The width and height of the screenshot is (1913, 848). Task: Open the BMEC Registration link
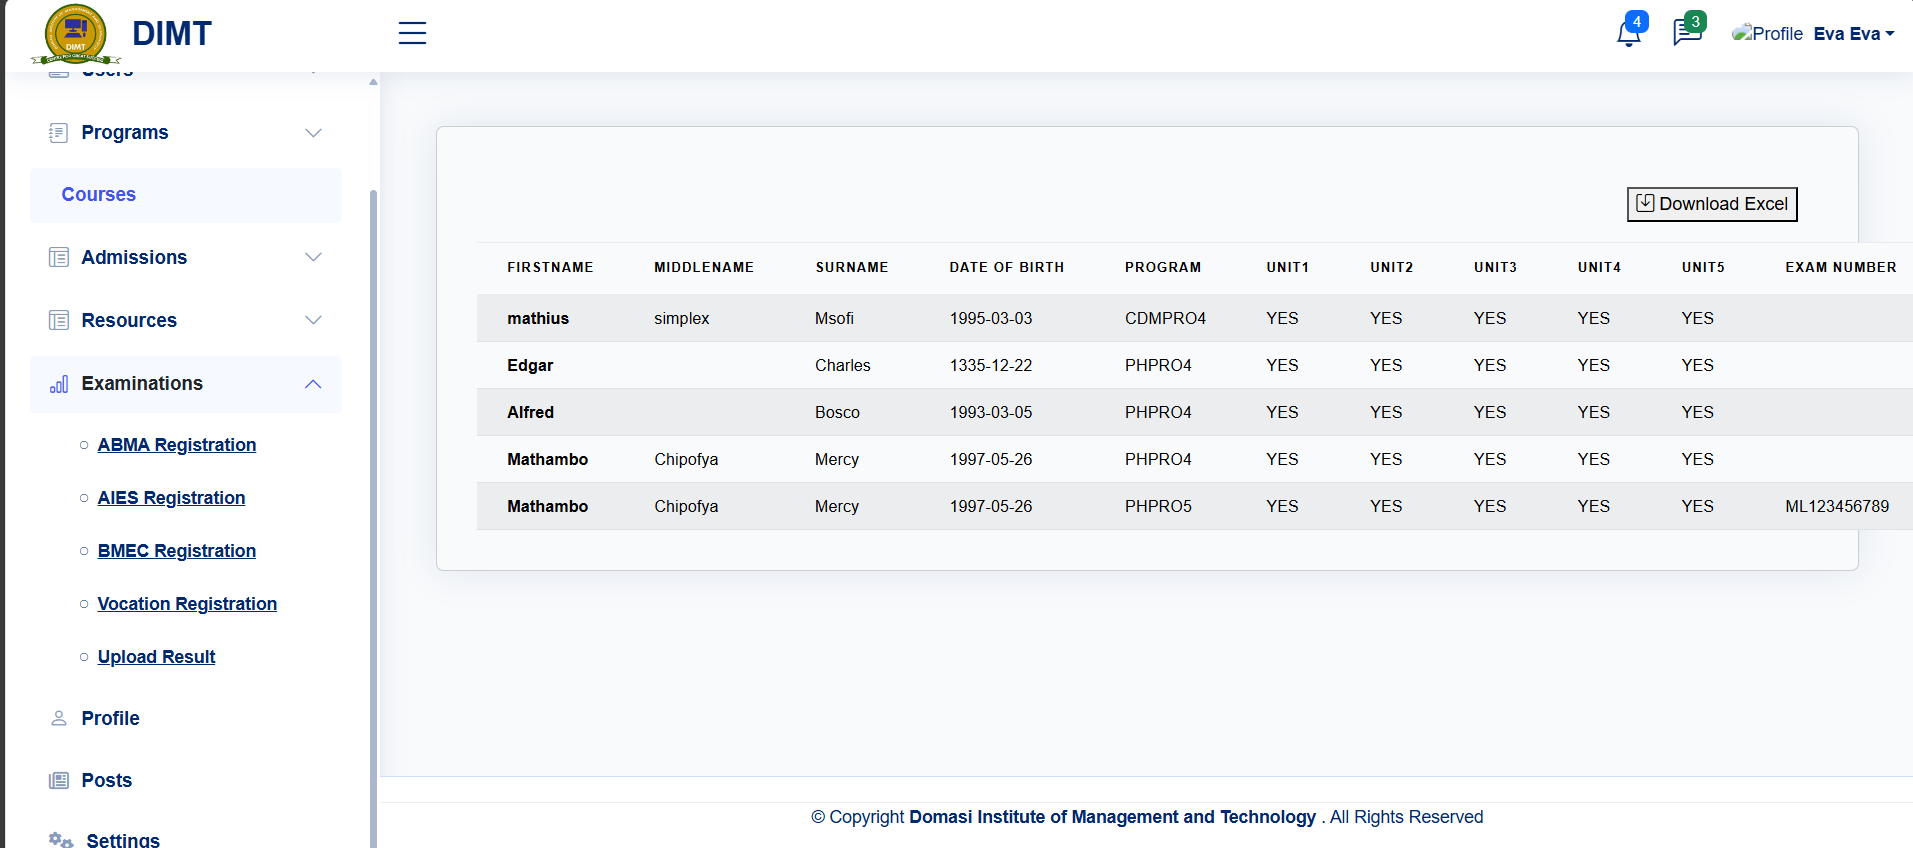pos(177,551)
